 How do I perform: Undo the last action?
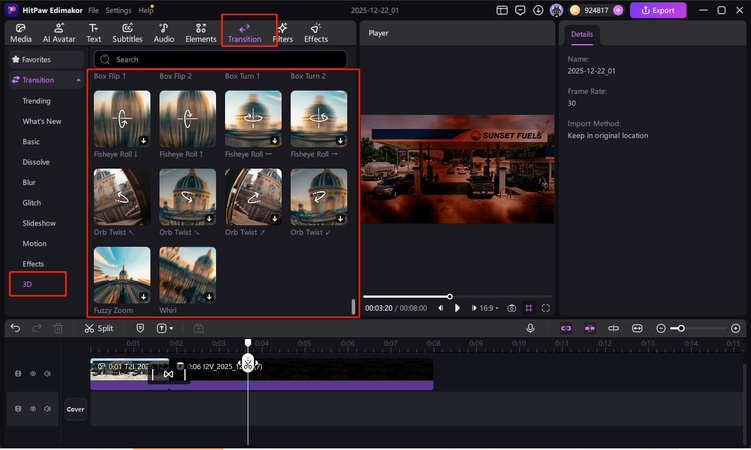coord(15,328)
